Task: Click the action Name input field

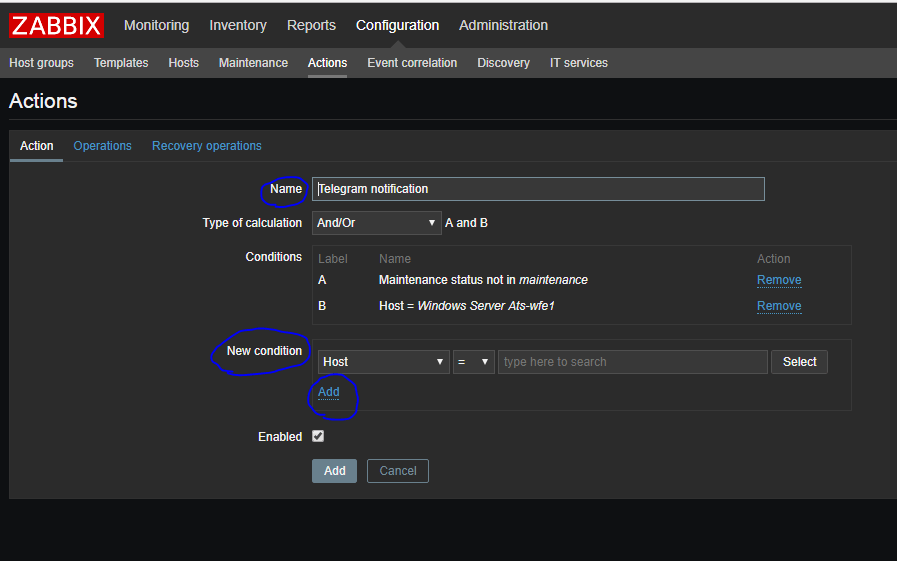Action: [538, 189]
